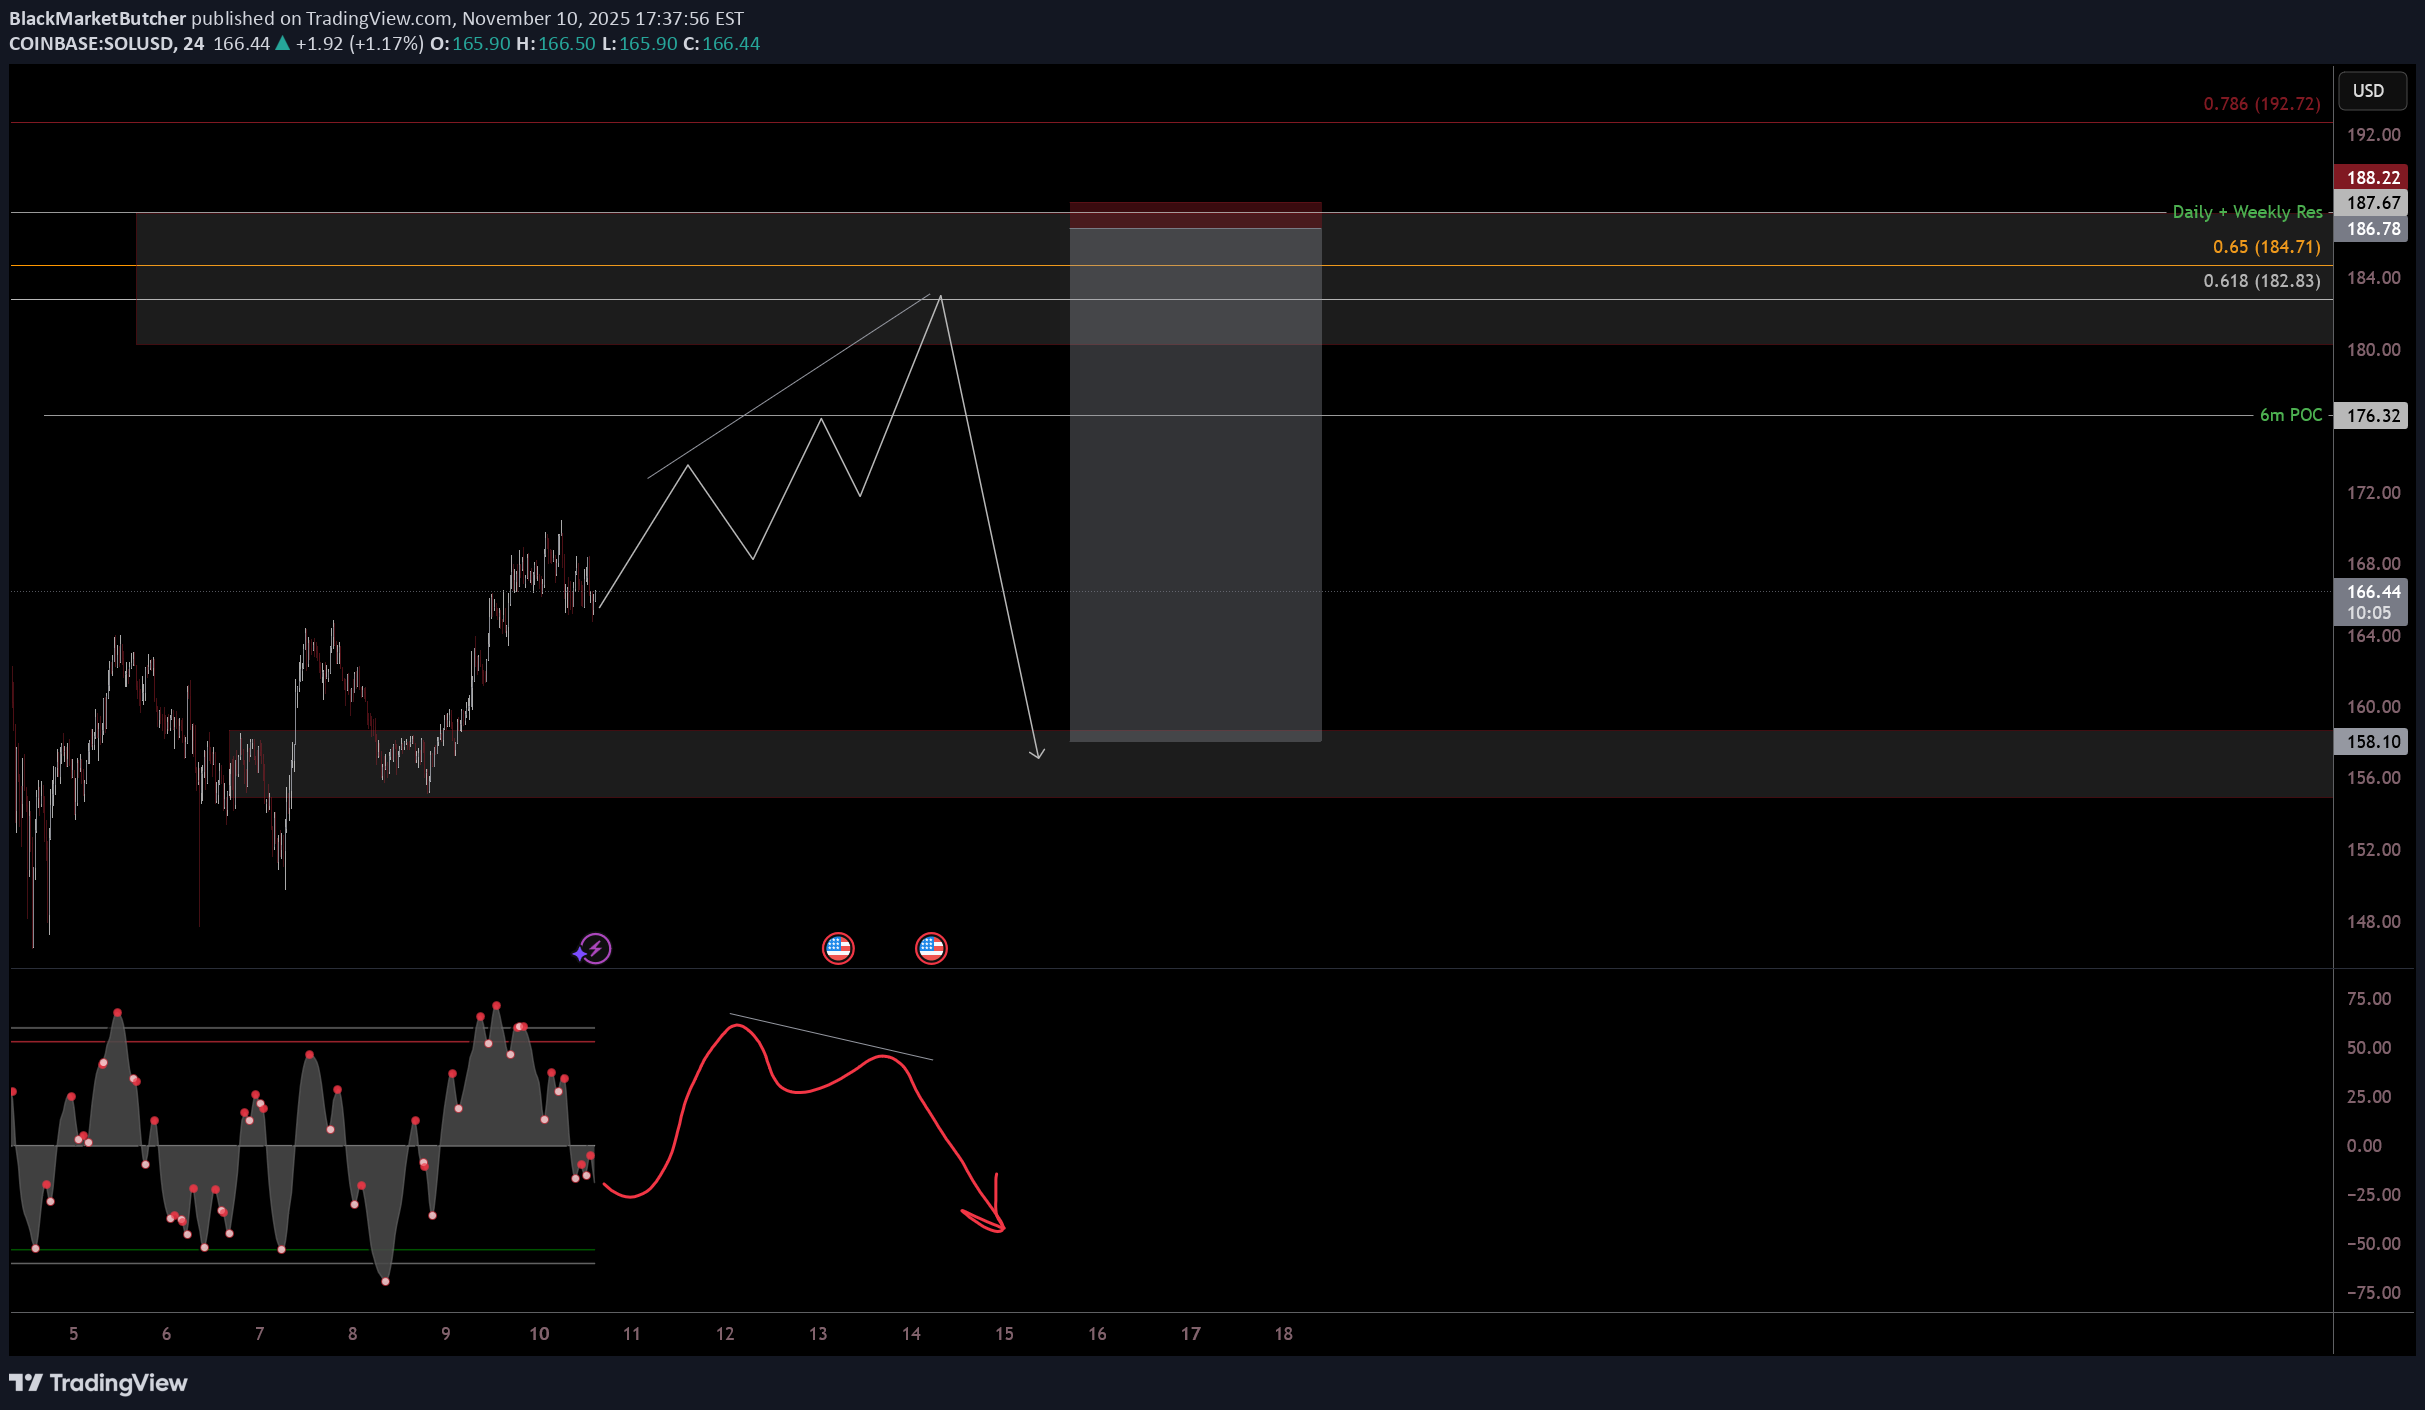Click the US flag event icon near date 14

[x=931, y=947]
